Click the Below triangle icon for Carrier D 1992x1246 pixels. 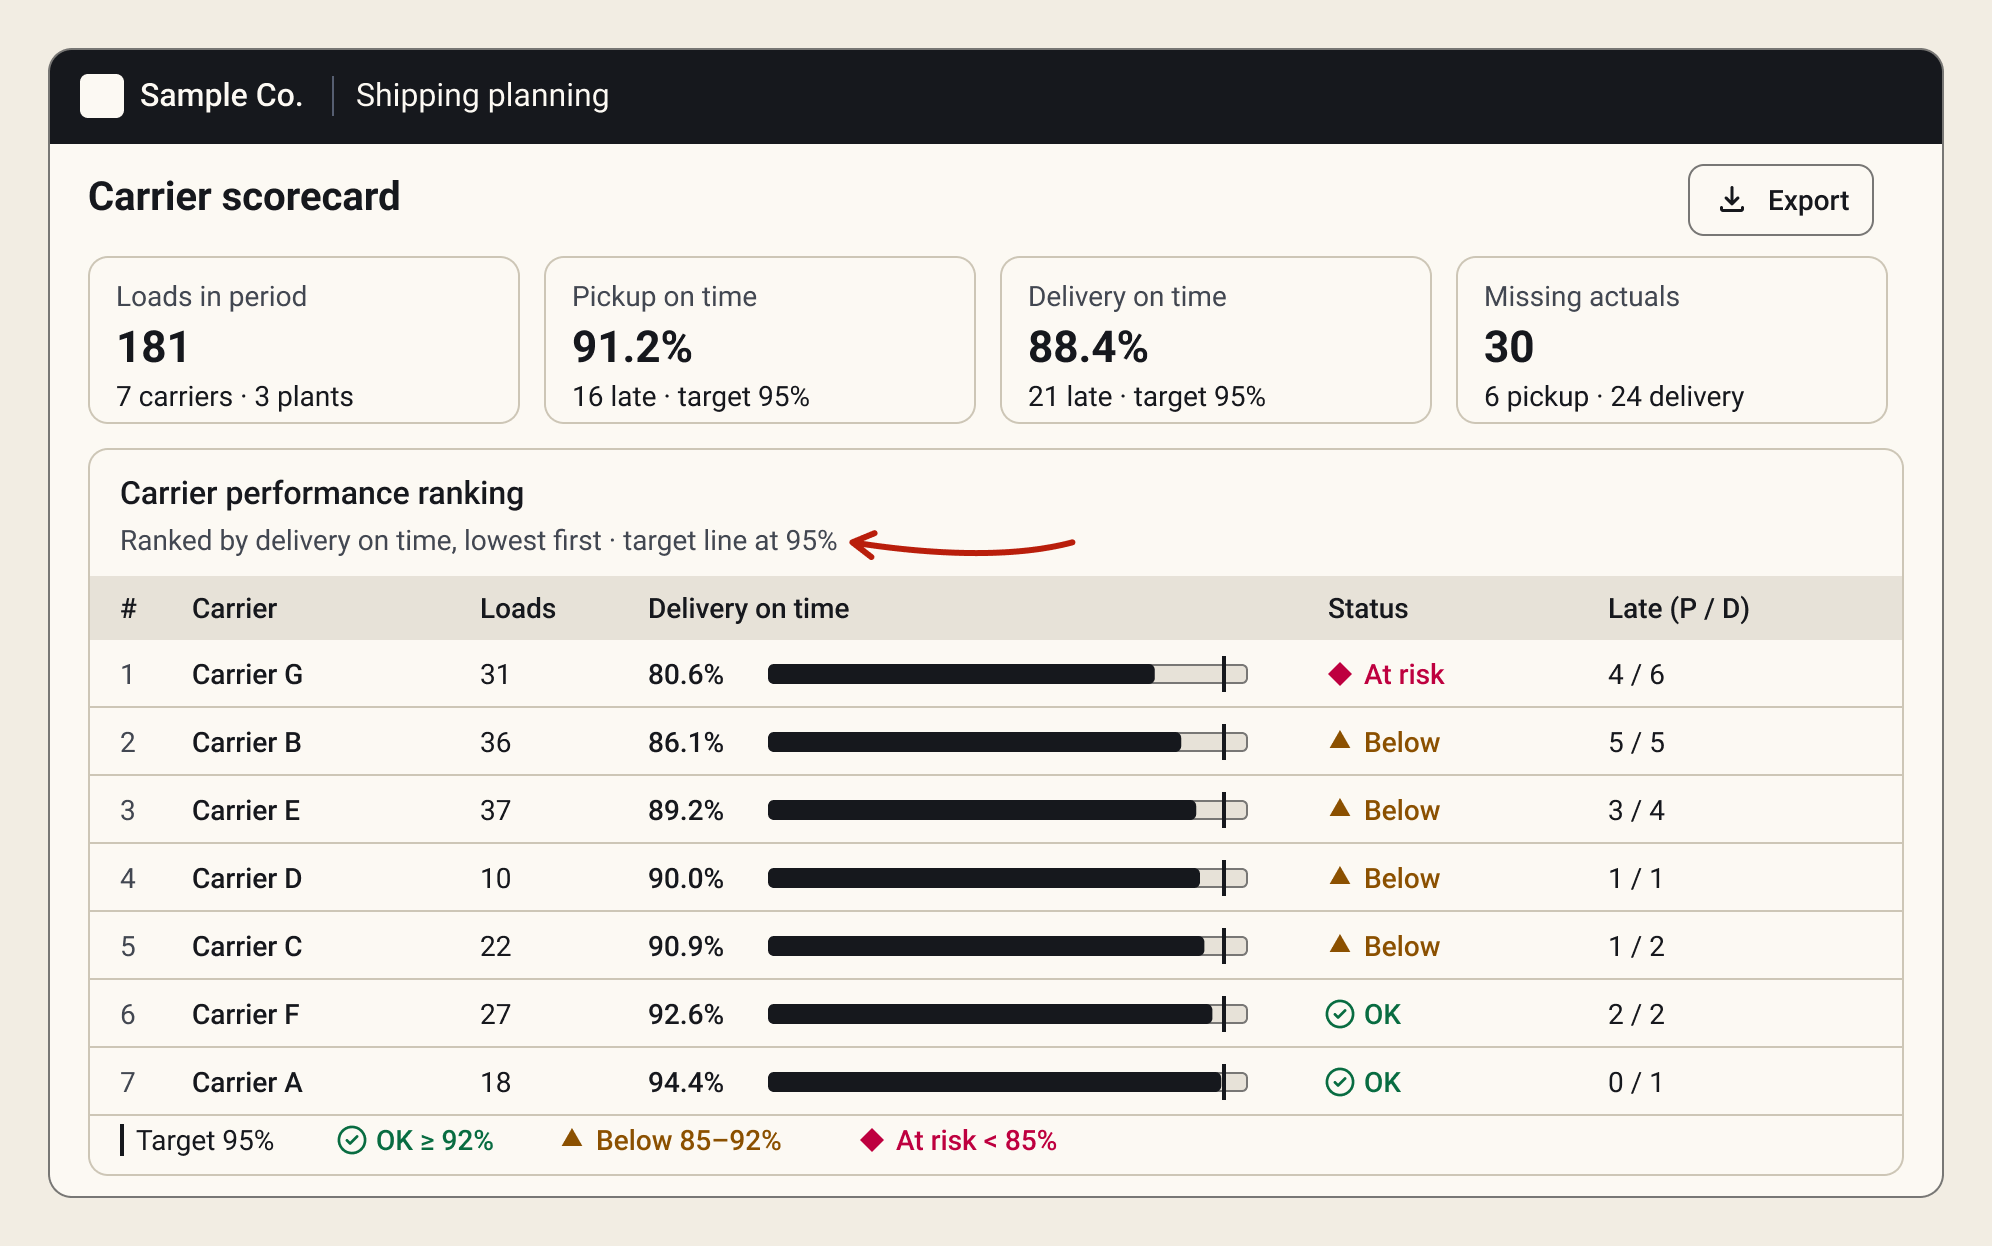(x=1340, y=877)
